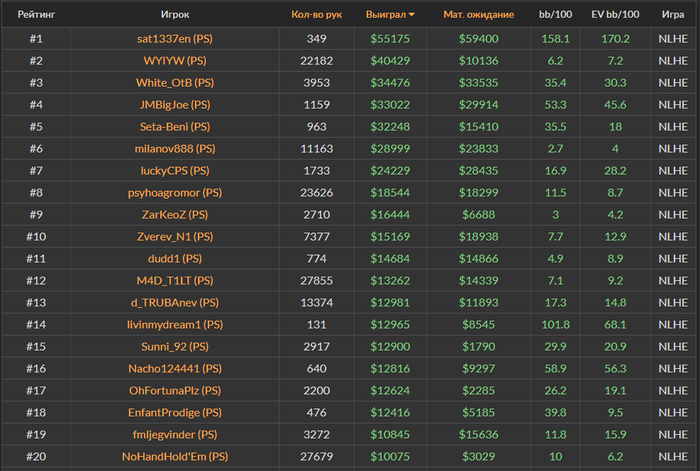Click the Рейтинг column header
Viewport: 700px width, 471px height.
tap(36, 15)
